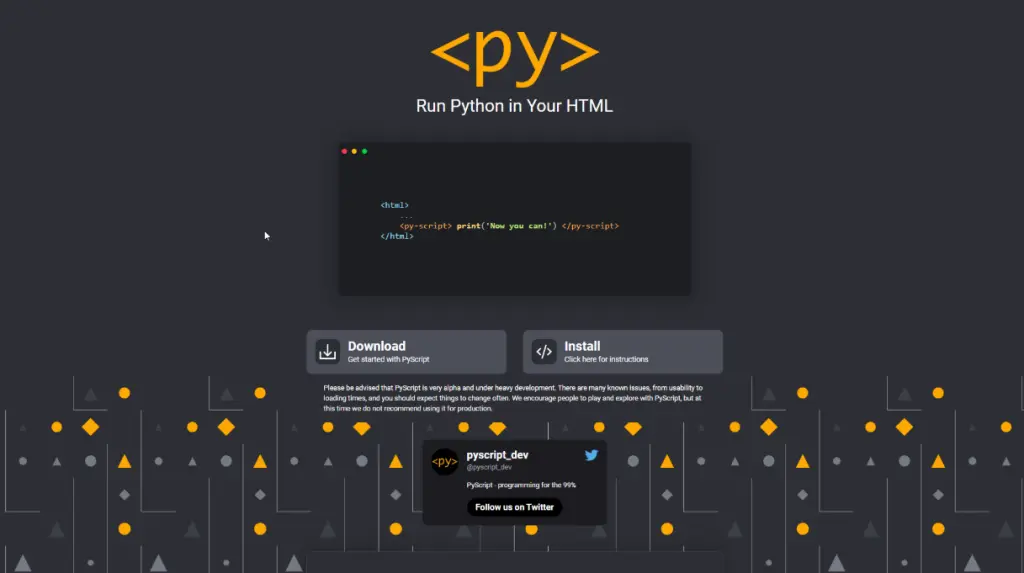
Task: Click the py-script print code line
Action: click(509, 226)
